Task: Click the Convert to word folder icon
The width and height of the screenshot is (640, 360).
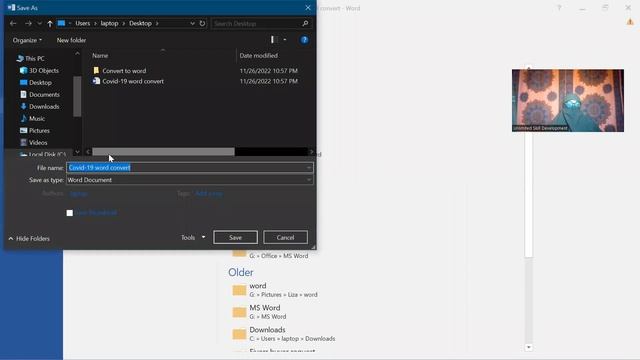Action: (x=96, y=70)
